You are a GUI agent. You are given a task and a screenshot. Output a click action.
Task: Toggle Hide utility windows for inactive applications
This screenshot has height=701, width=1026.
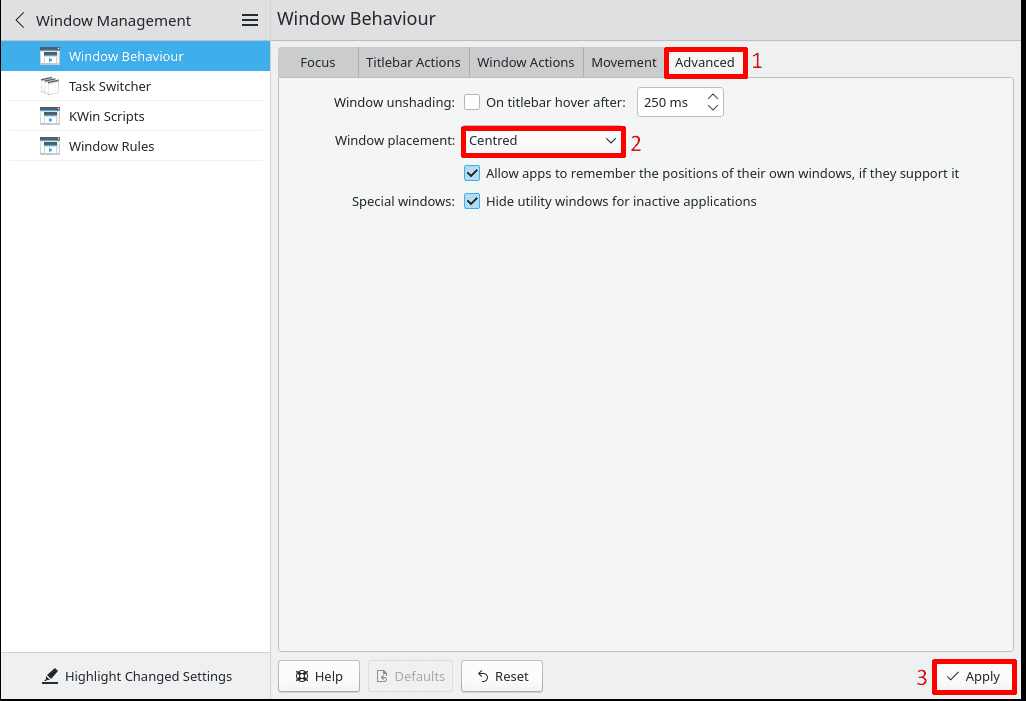(x=472, y=201)
